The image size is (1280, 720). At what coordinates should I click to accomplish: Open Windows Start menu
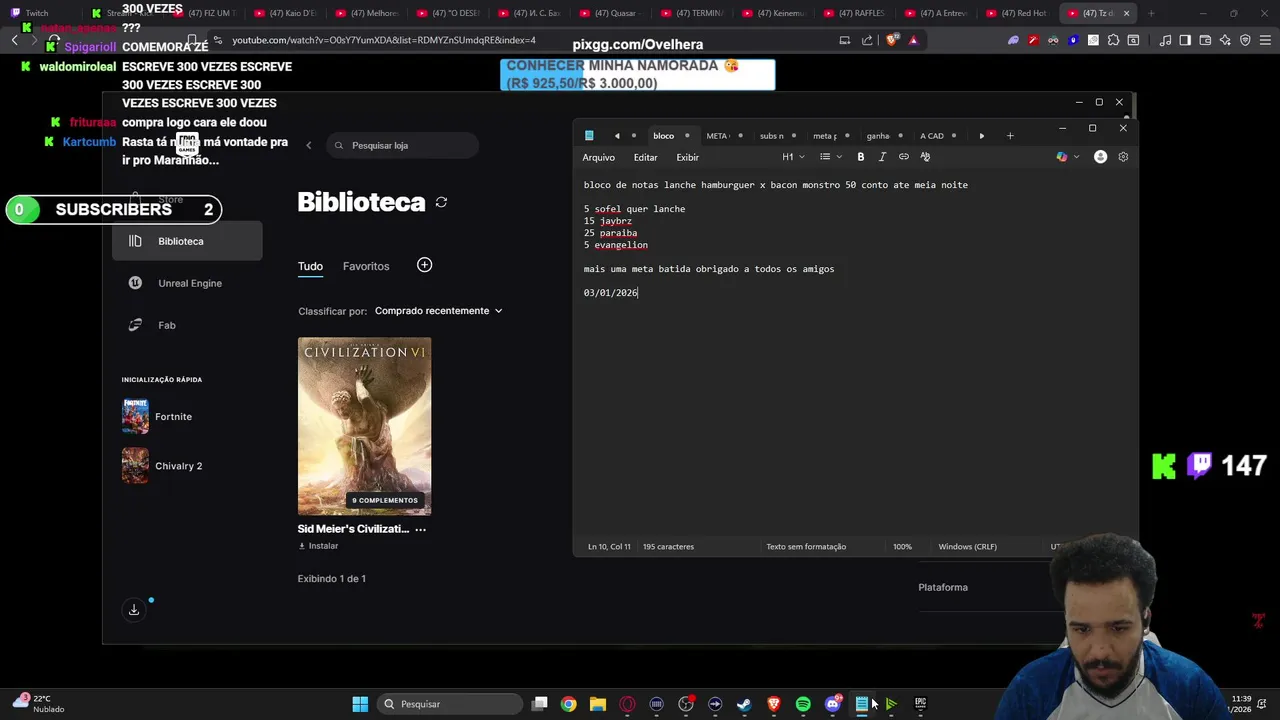(360, 704)
